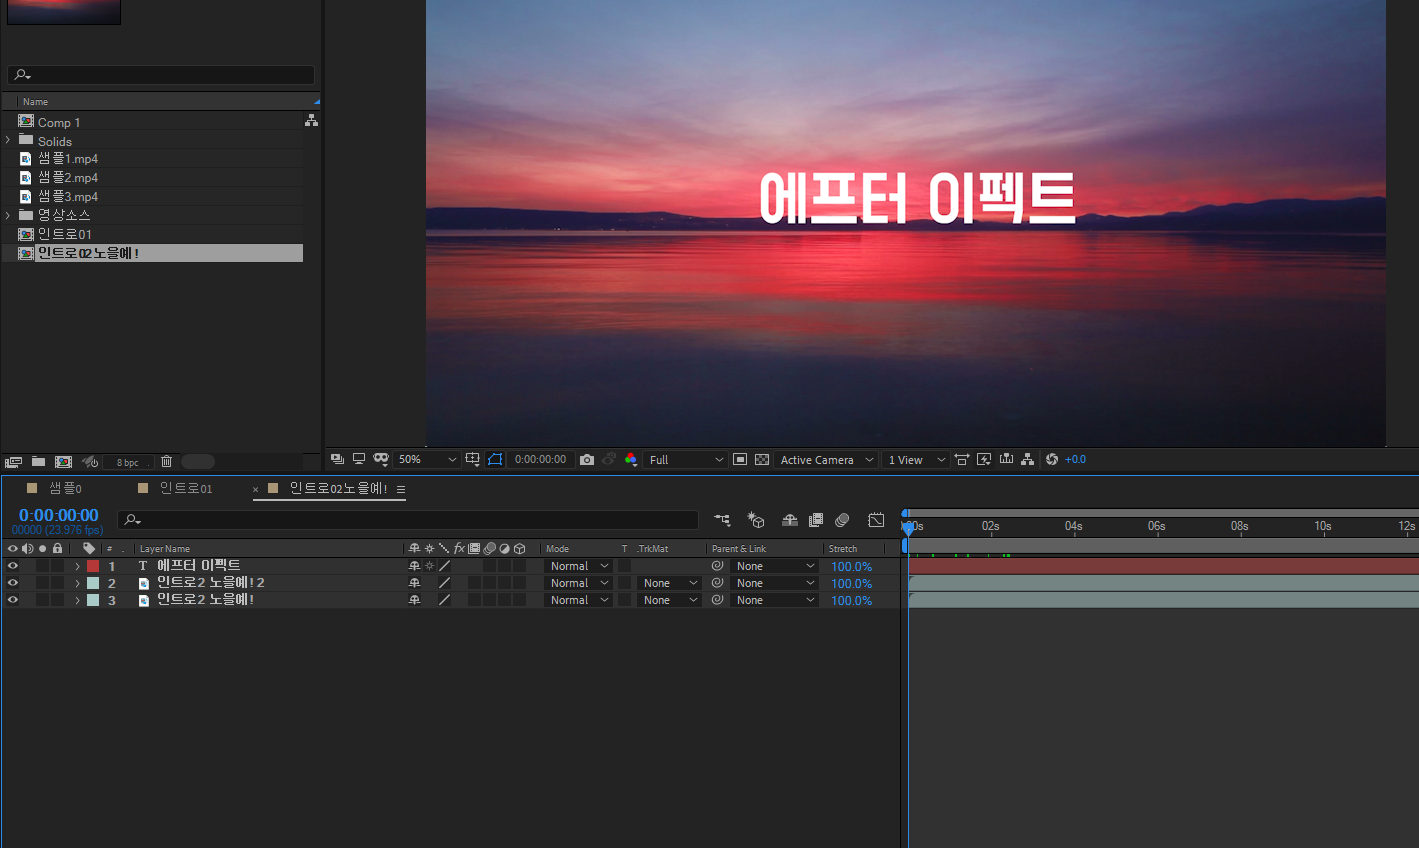
Task: Toggle continuously rasterize on 에프터 이펙트 layer
Action: tap(429, 566)
